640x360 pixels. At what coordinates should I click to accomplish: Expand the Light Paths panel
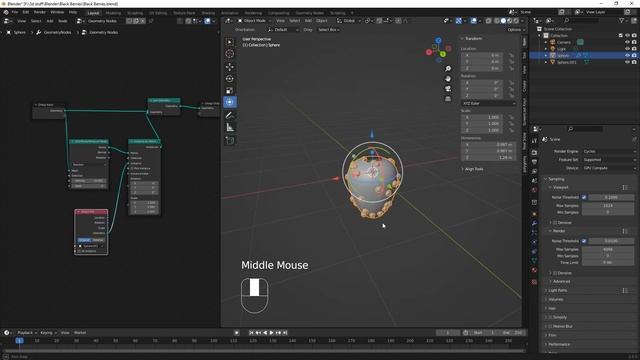tap(558, 290)
